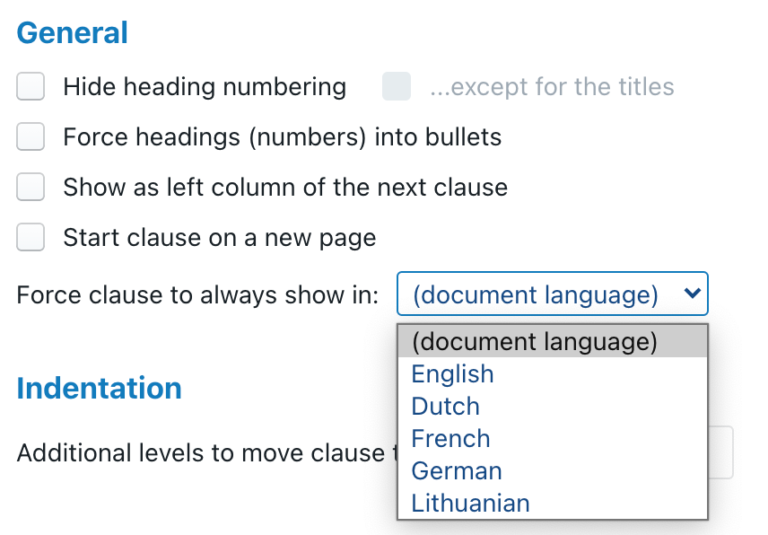Pick Dutch in the language dropdown list
768x535 pixels.
click(446, 406)
